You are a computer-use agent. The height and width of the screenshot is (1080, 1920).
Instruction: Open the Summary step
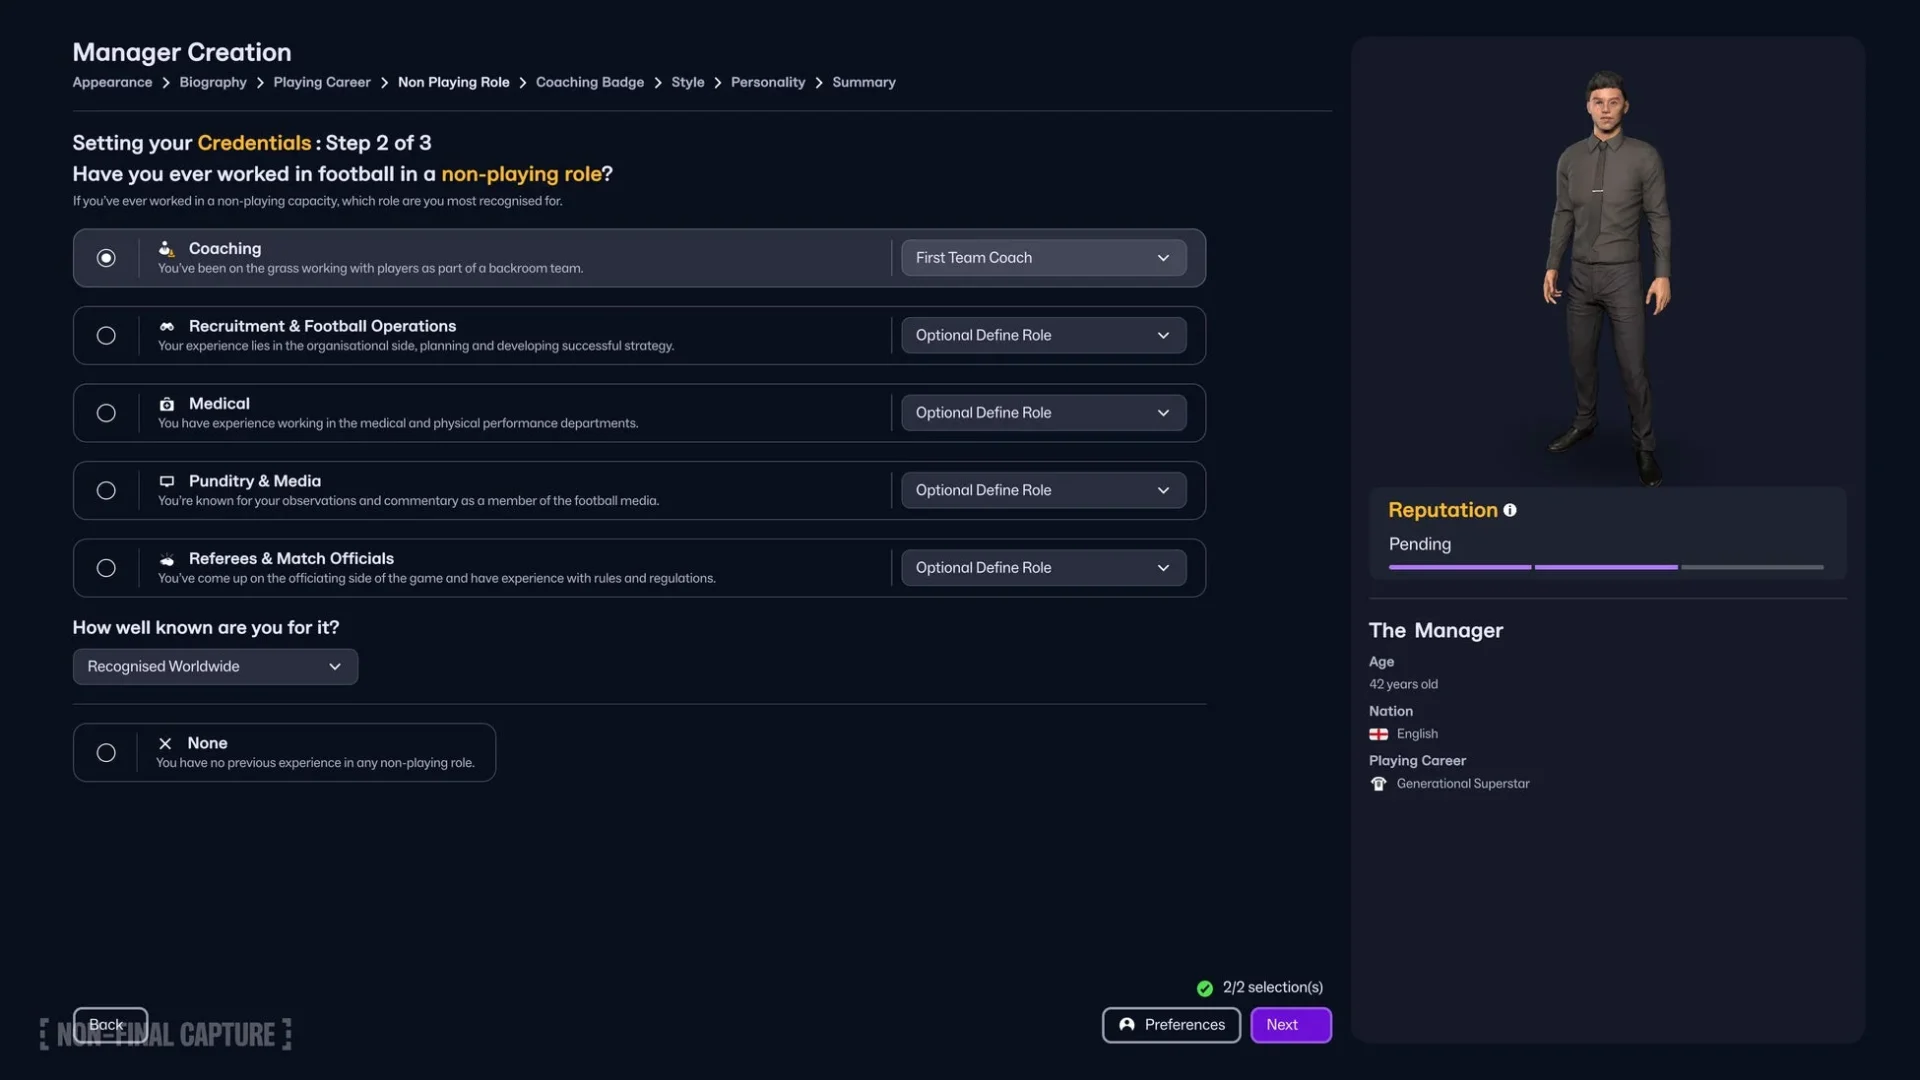864,82
